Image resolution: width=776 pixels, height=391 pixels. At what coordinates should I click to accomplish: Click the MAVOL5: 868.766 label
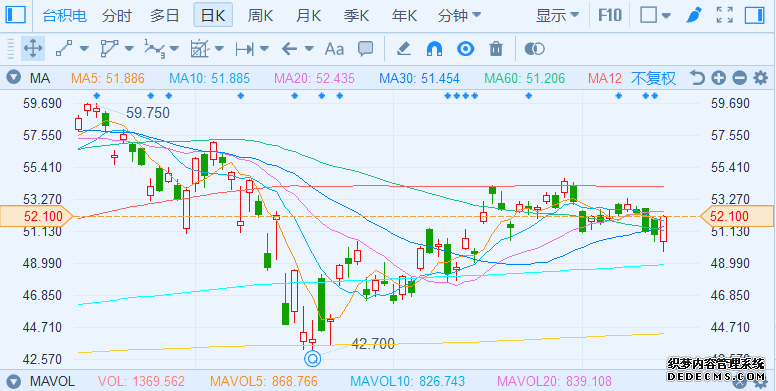tap(264, 381)
